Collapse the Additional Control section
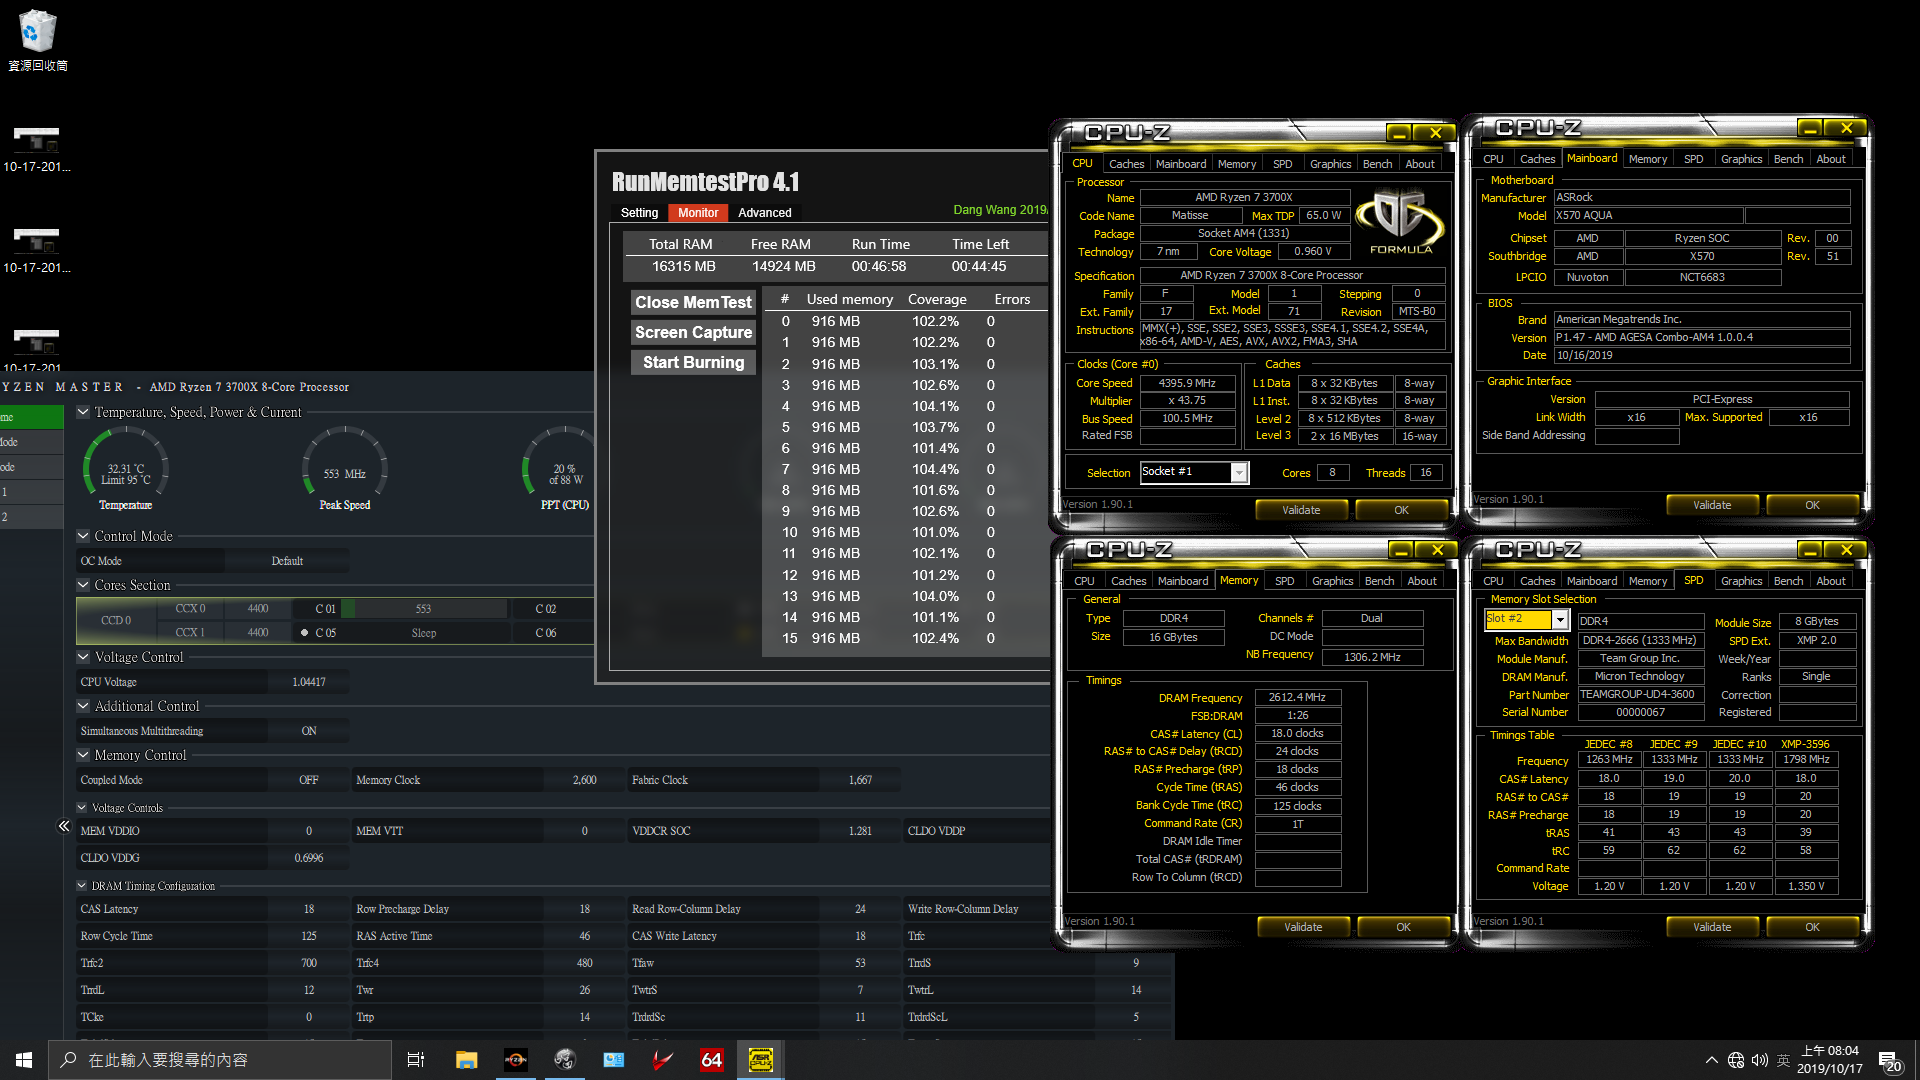 coord(83,706)
